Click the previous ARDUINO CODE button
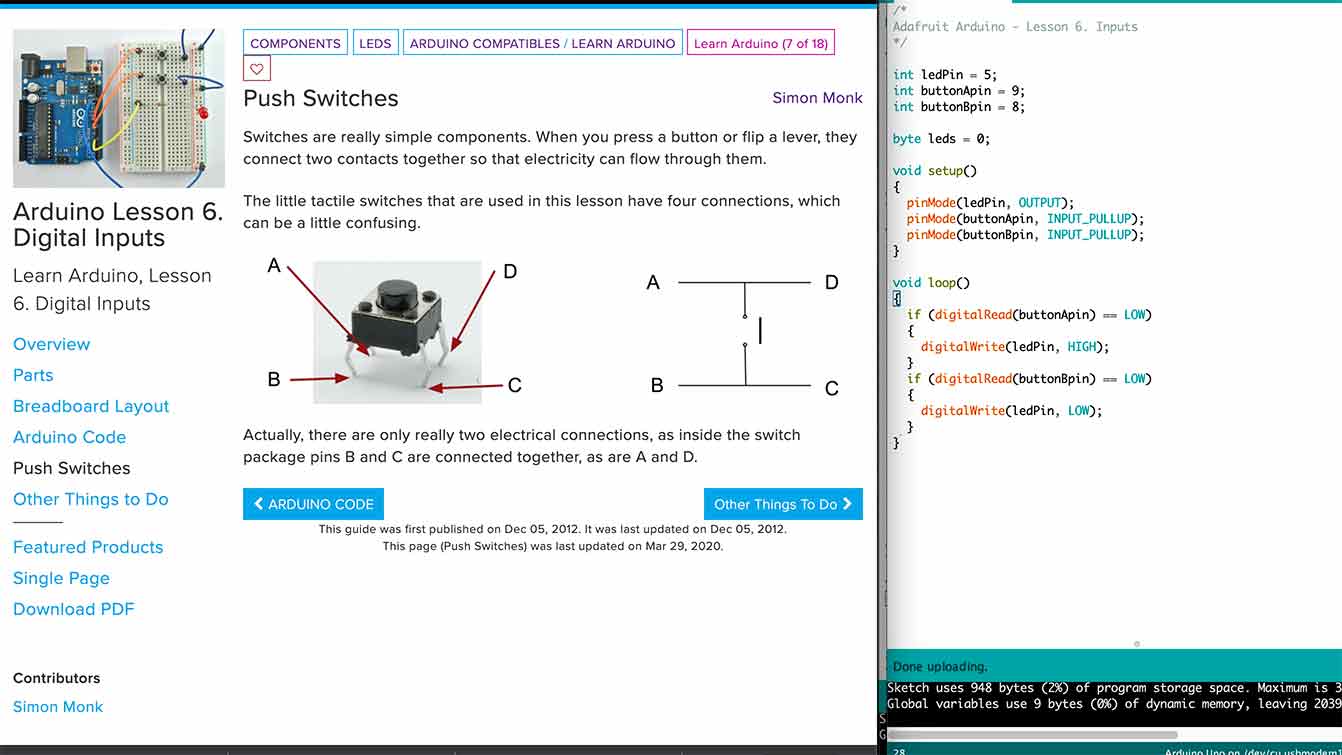The height and width of the screenshot is (755, 1342). 313,504
